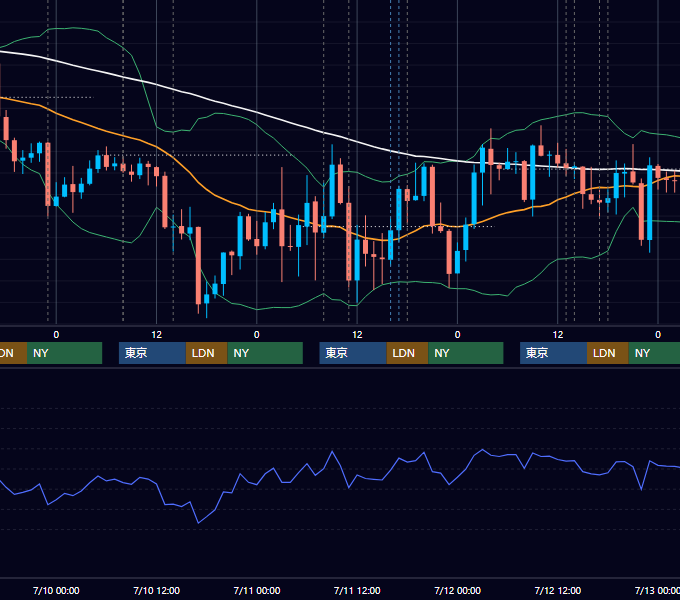Screen dimensions: 680x600
Task: Select the NY session block above 7/11 00:00
Action: click(x=265, y=353)
